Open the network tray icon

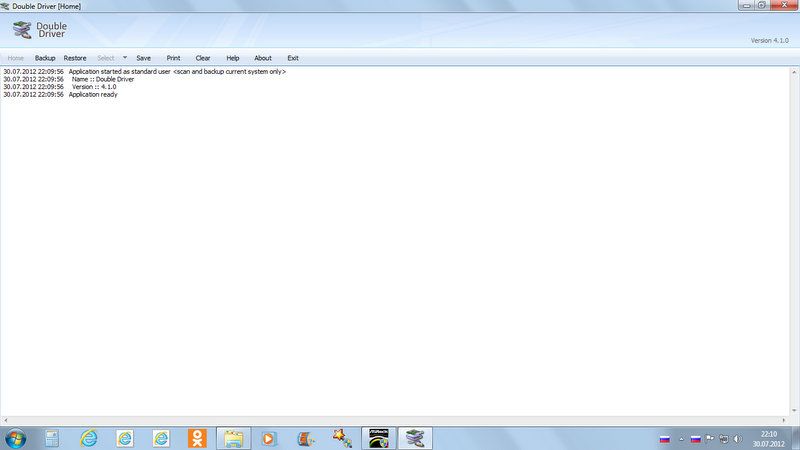pos(723,439)
